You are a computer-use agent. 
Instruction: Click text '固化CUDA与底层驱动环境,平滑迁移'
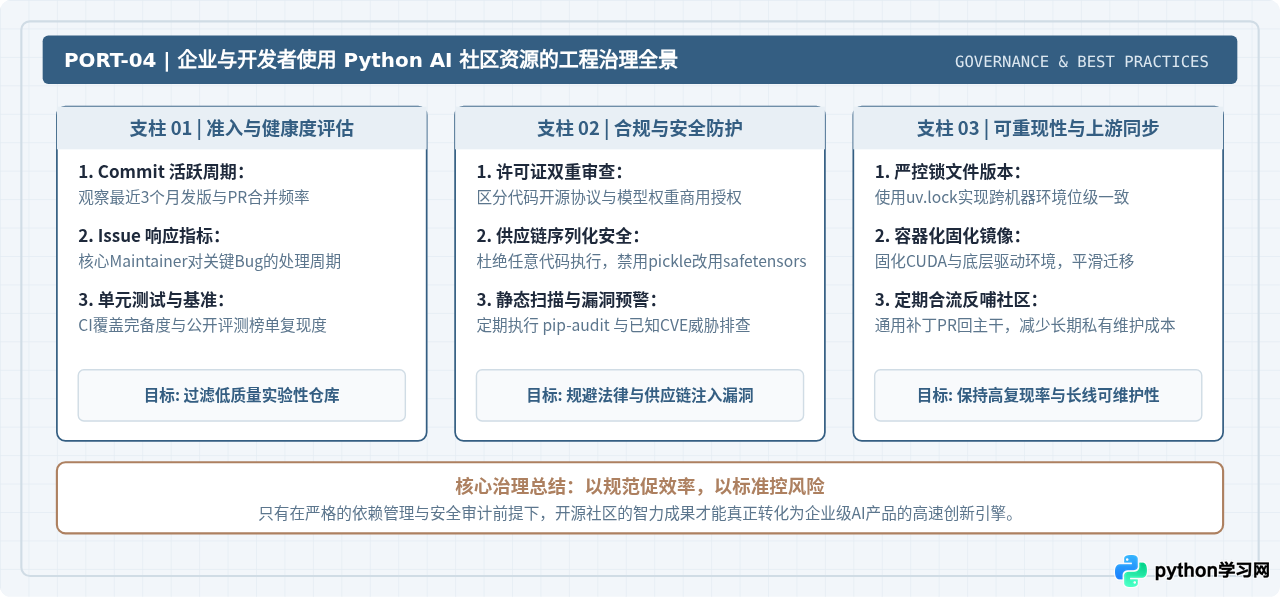tap(1004, 261)
